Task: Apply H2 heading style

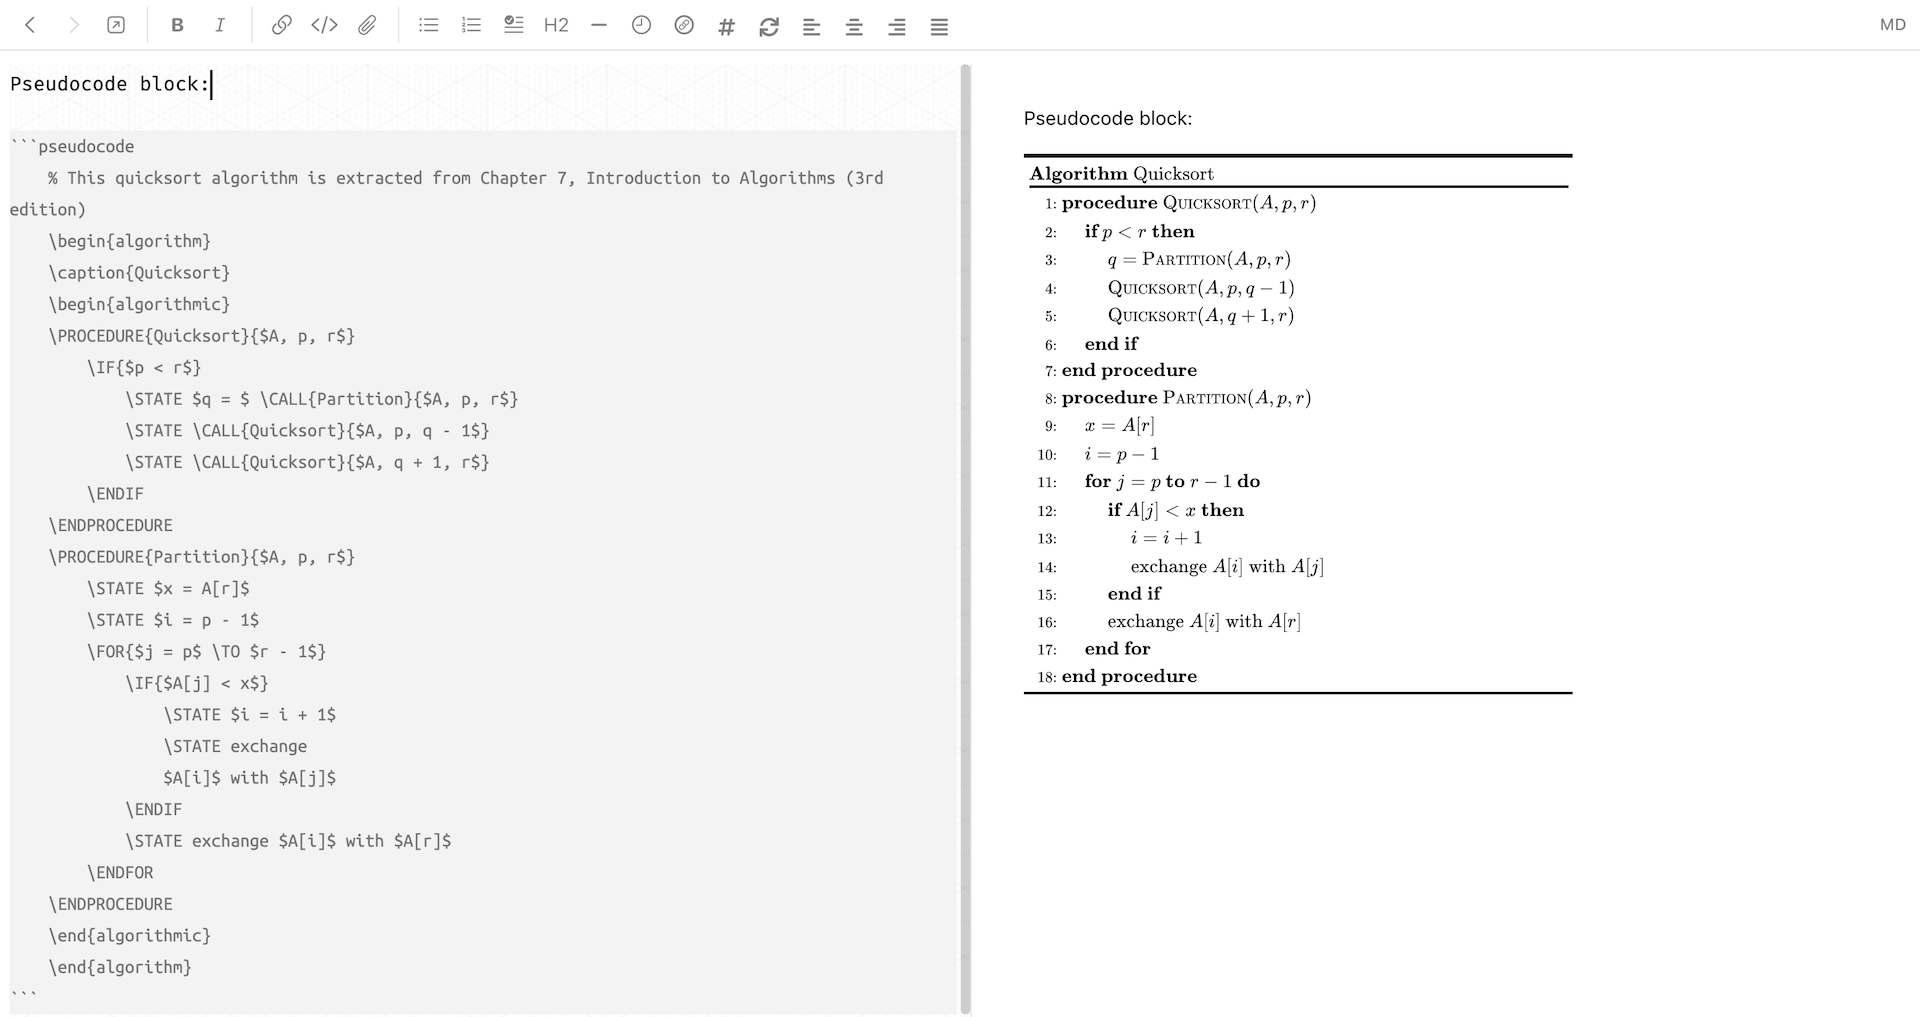Action: click(556, 26)
